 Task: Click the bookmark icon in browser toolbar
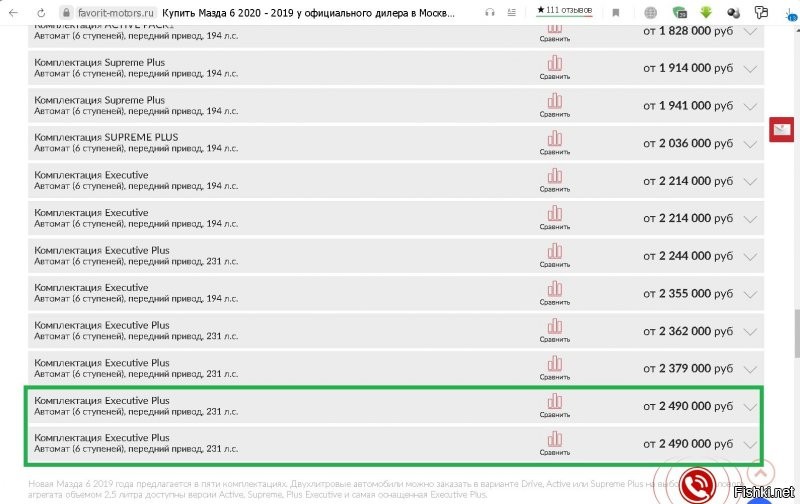(615, 12)
